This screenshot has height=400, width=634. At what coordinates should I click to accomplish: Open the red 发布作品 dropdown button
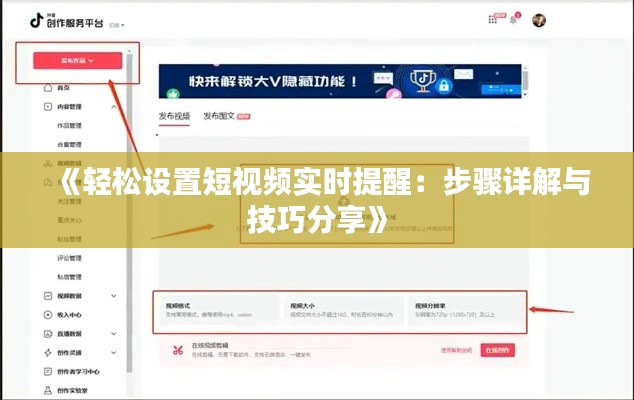[78, 60]
